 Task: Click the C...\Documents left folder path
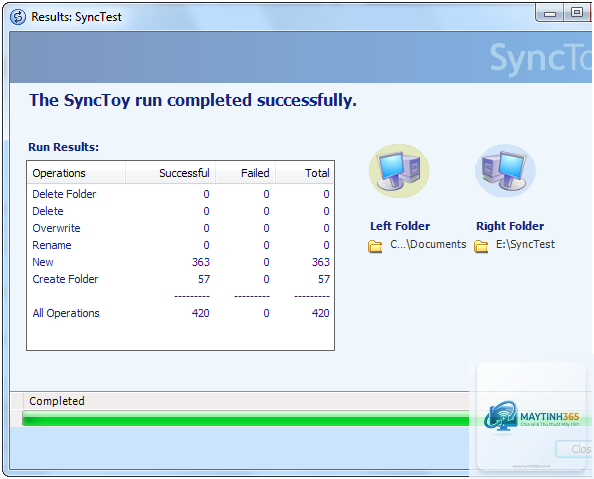428,244
